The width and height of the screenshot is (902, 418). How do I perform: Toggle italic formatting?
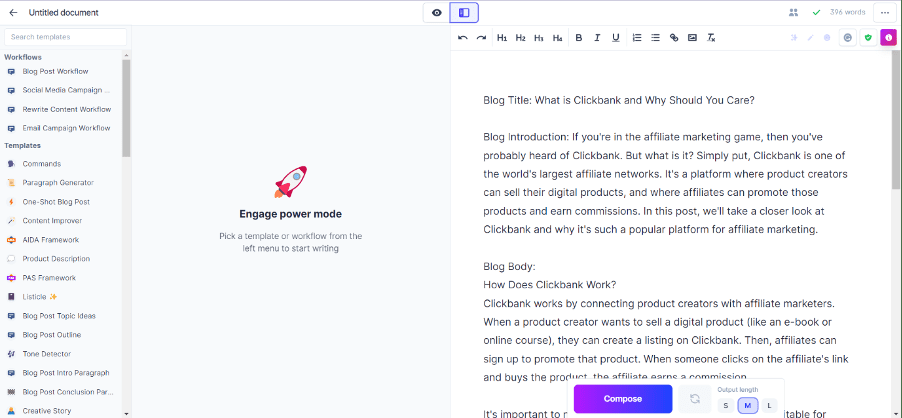click(597, 38)
